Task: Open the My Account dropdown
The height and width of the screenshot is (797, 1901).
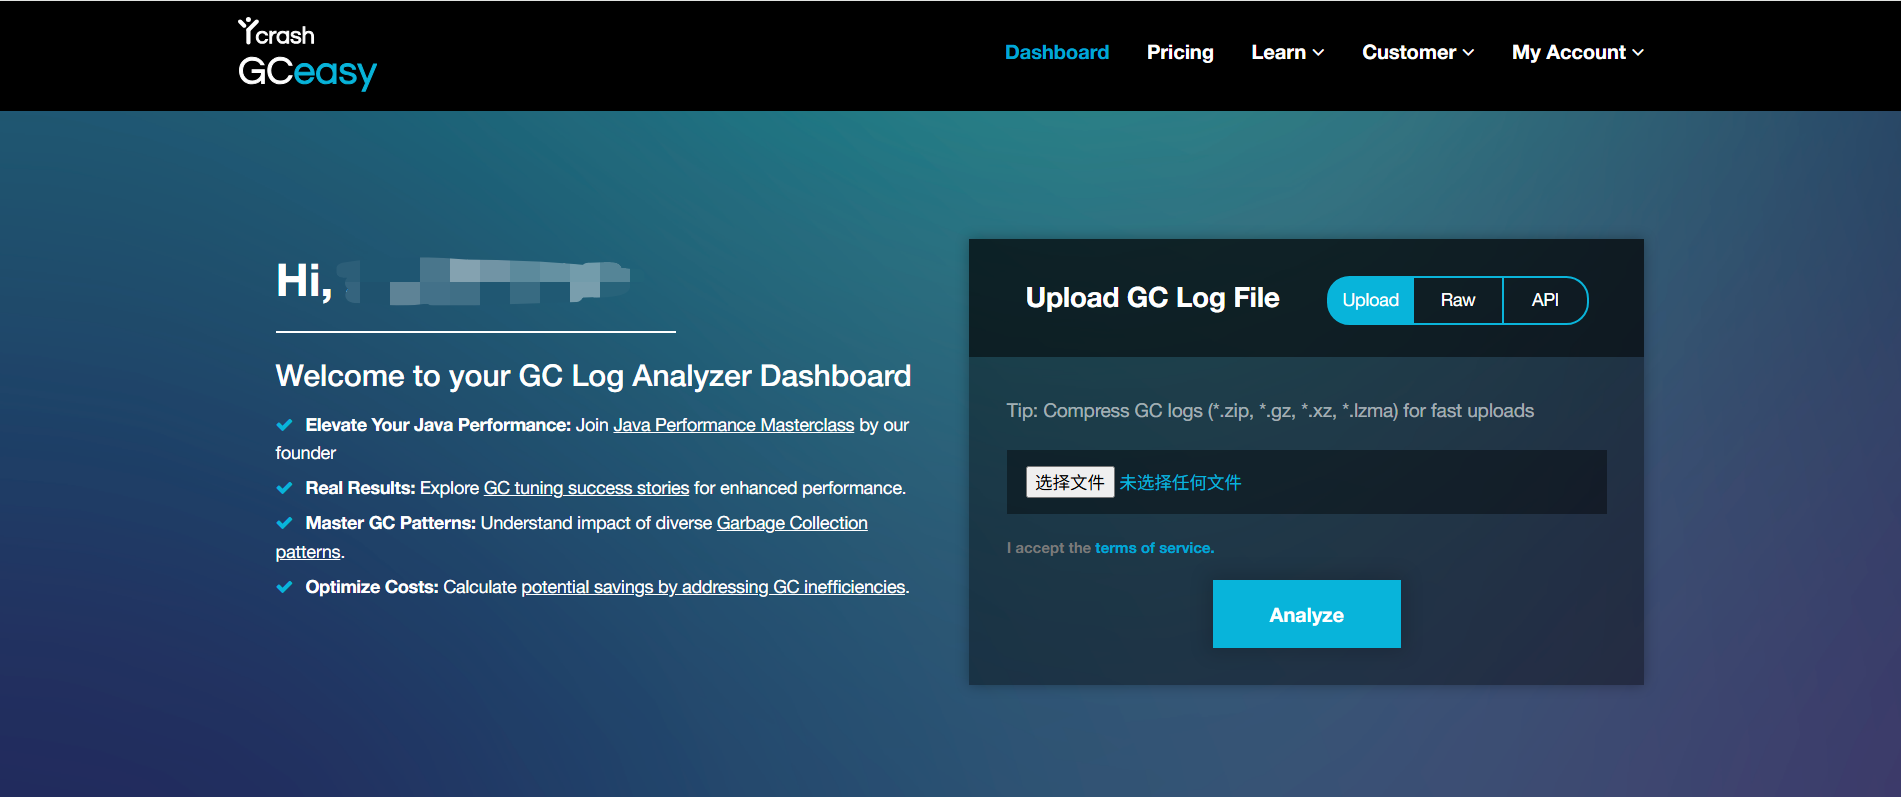Action: pyautogui.click(x=1577, y=52)
